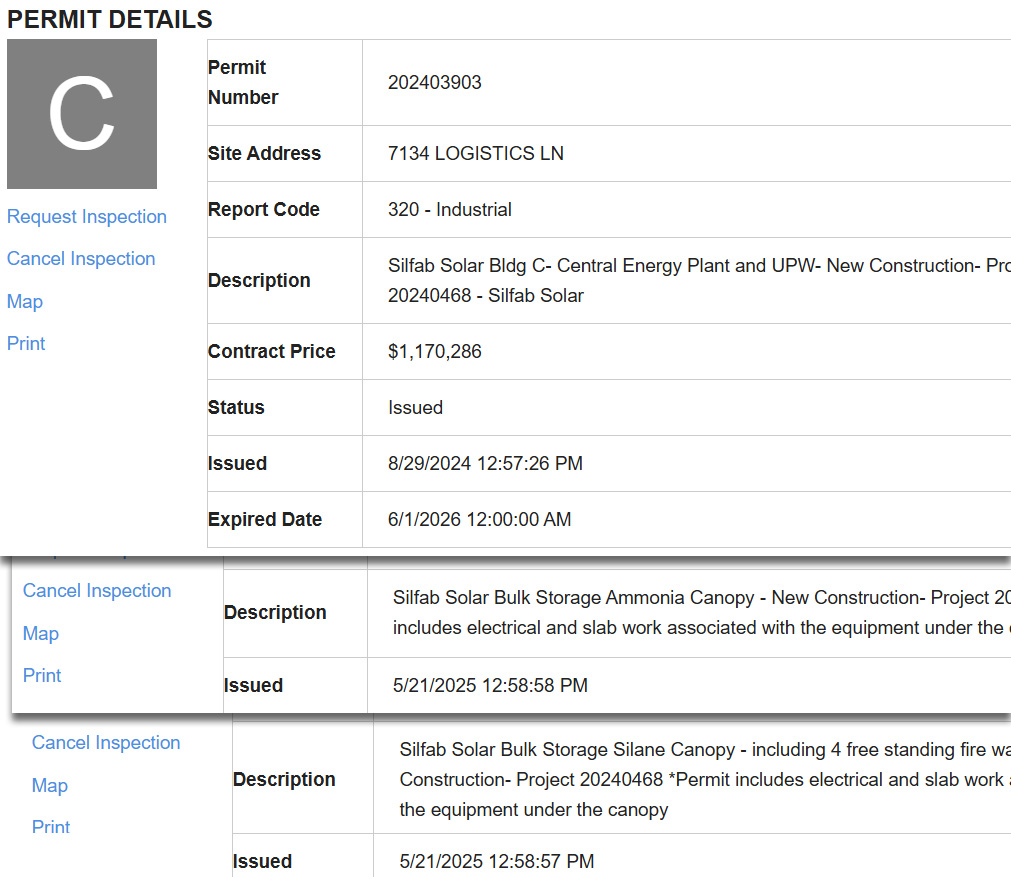Open the Request Inspection link
The height and width of the screenshot is (877, 1011).
tap(87, 217)
